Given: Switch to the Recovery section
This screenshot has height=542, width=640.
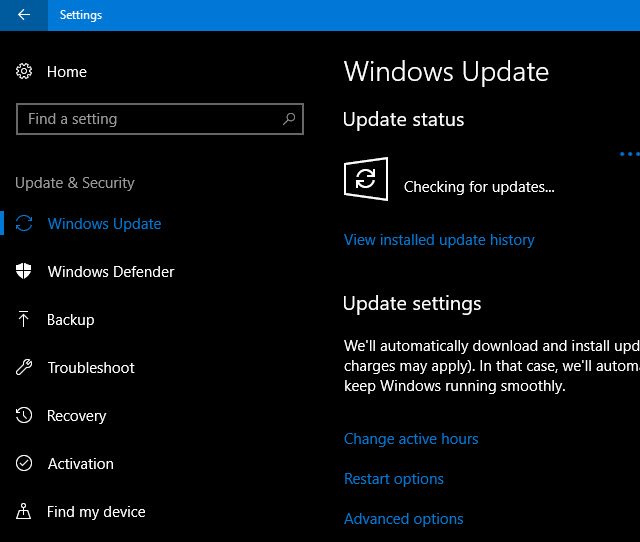Looking at the screenshot, I should [77, 416].
